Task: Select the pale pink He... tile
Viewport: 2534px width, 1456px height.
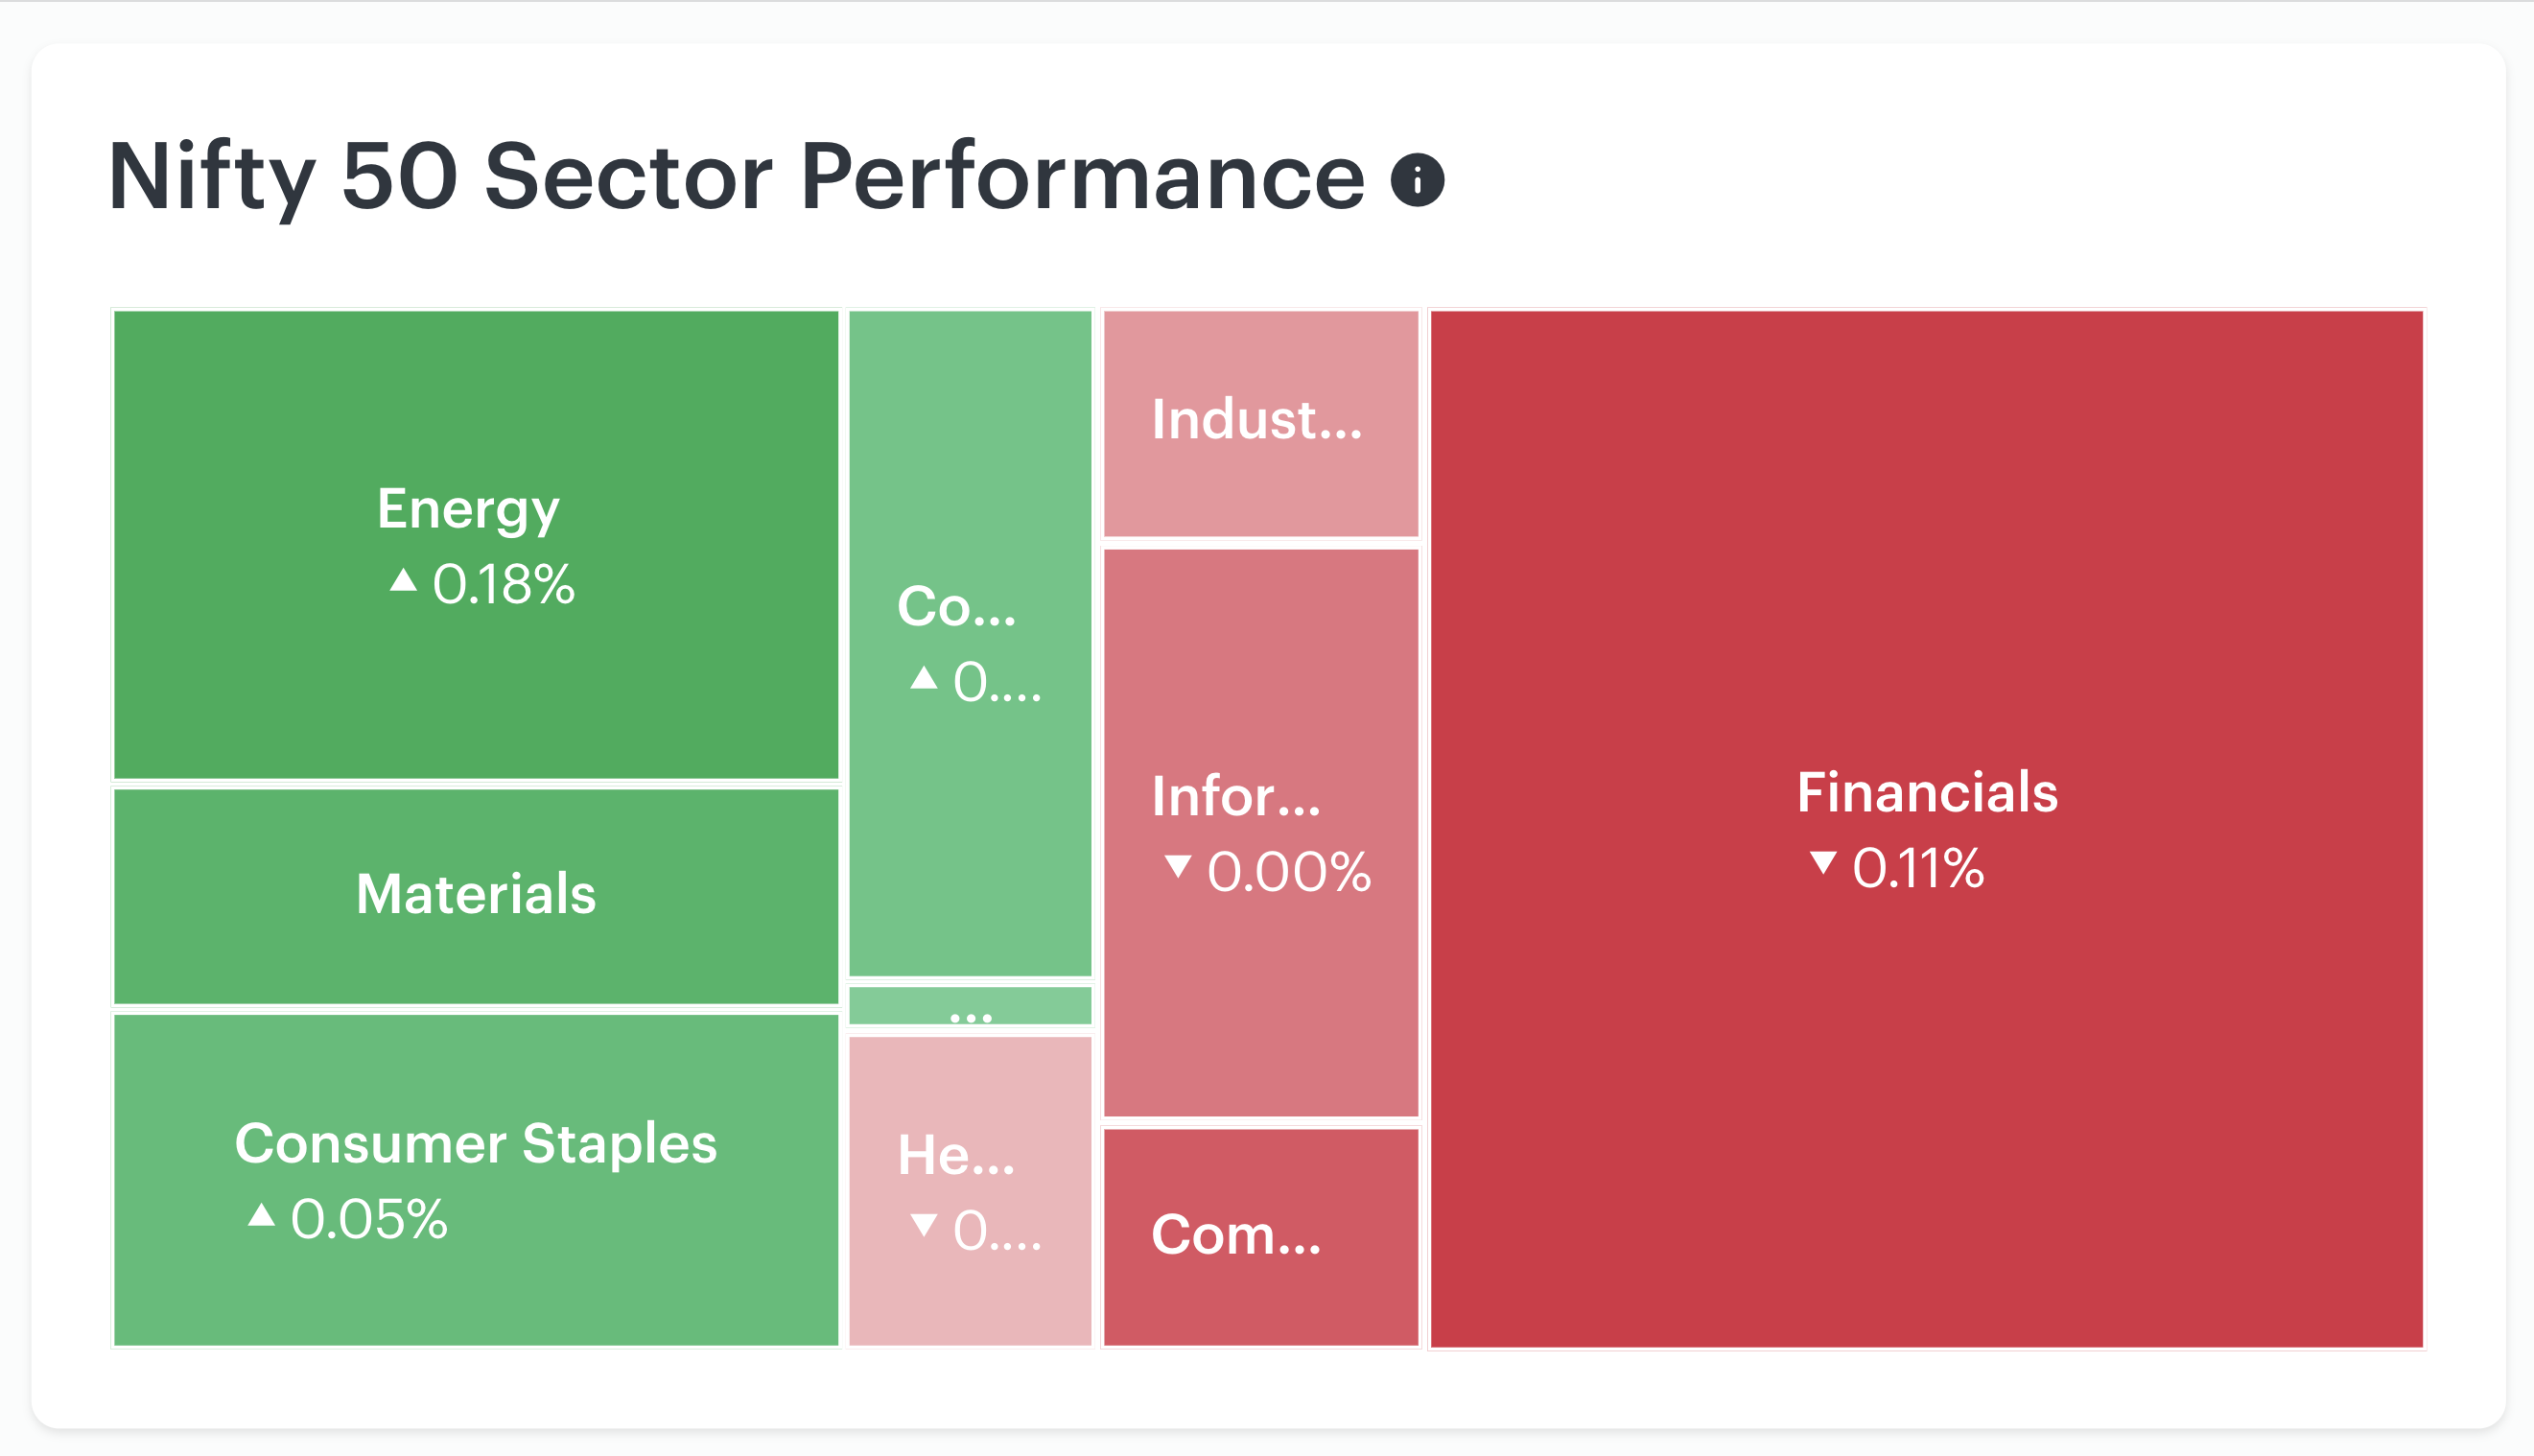Action: tap(970, 1191)
